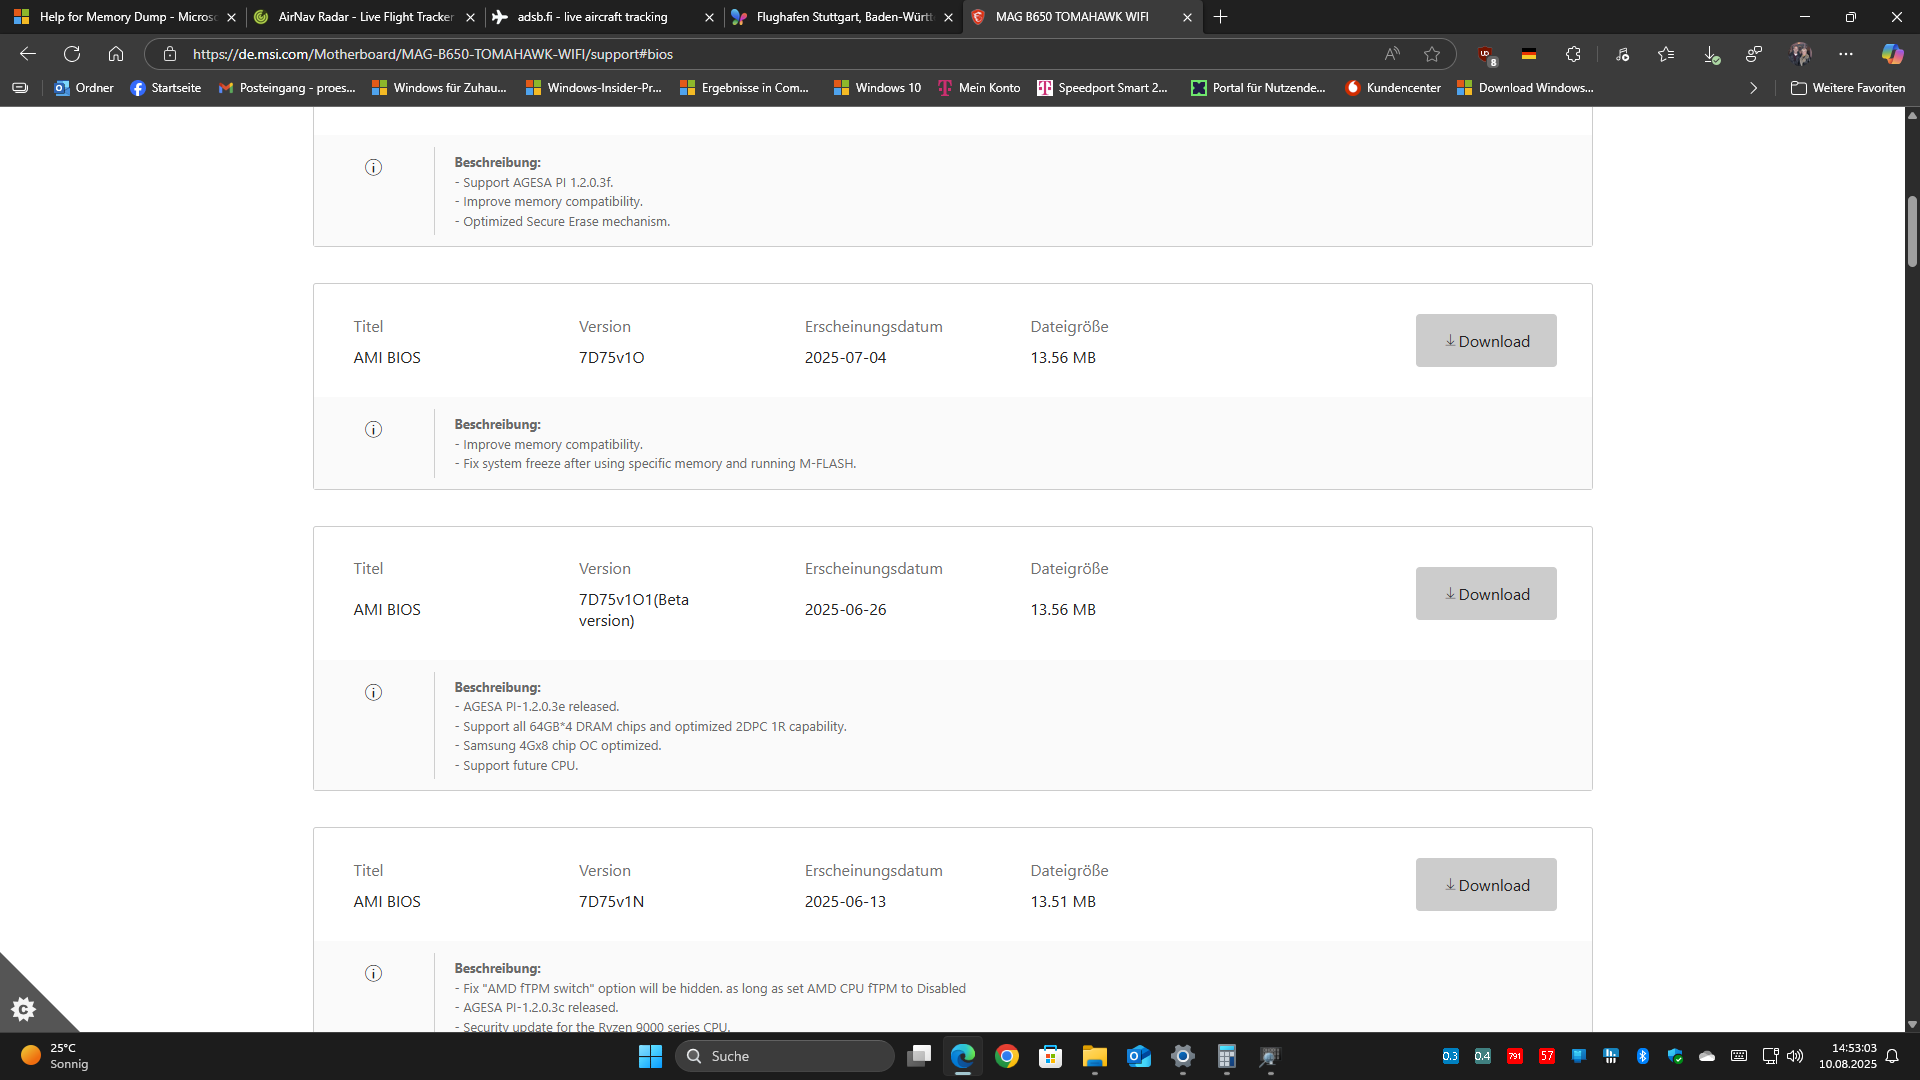Viewport: 1920px width, 1080px height.
Task: Reload the MSI support page
Action: 72,54
